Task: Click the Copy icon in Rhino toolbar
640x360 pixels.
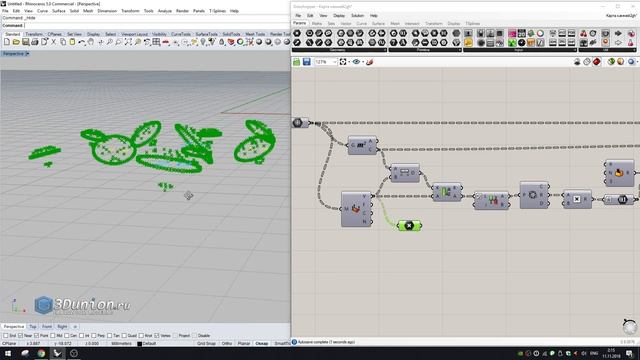Action: (63, 42)
